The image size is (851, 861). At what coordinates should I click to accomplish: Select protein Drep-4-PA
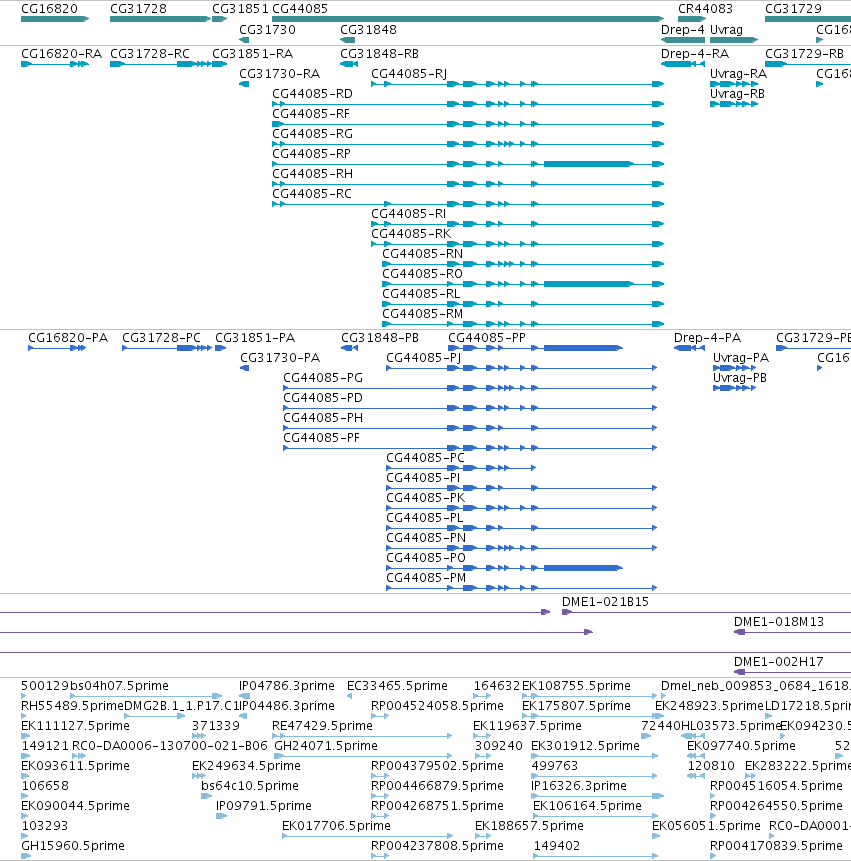[690, 348]
